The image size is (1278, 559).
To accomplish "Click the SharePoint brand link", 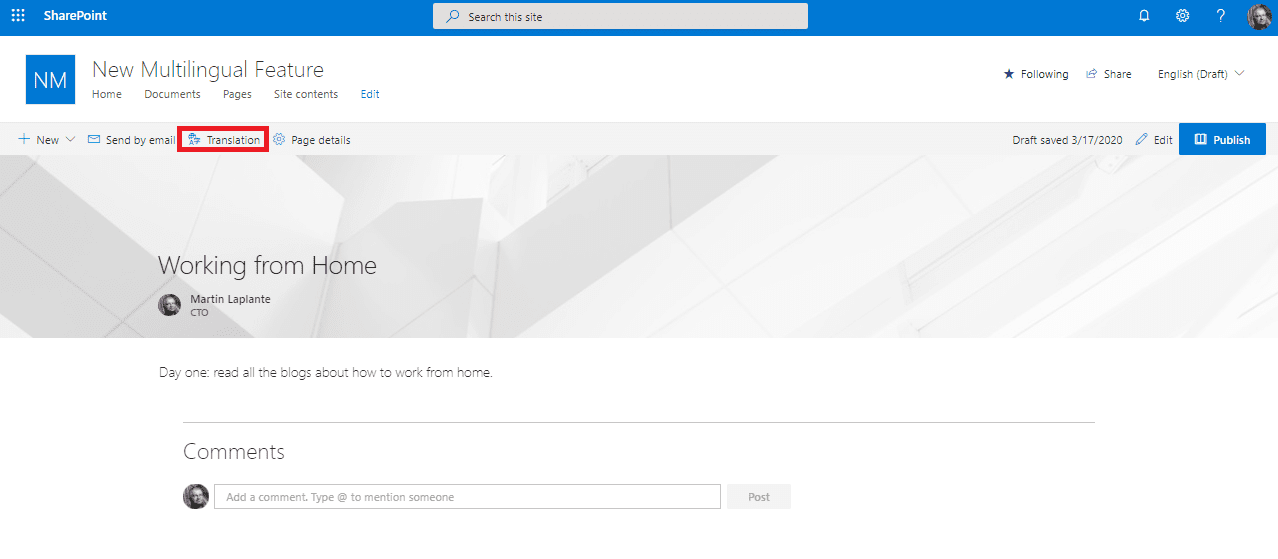I will point(75,16).
